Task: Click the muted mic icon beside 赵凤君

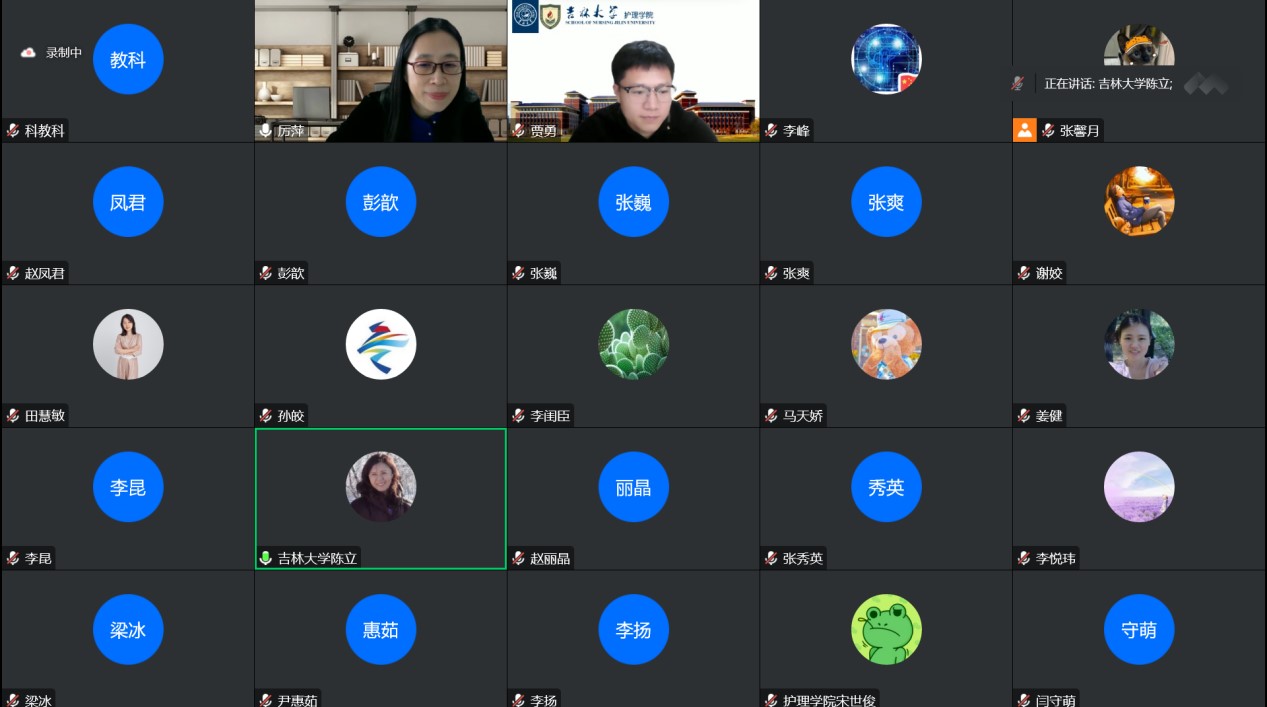Action: tap(13, 273)
